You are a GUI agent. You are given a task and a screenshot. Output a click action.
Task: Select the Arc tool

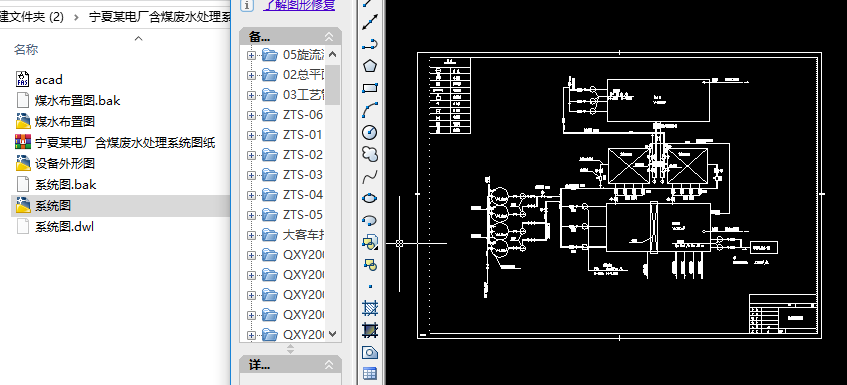[370, 110]
